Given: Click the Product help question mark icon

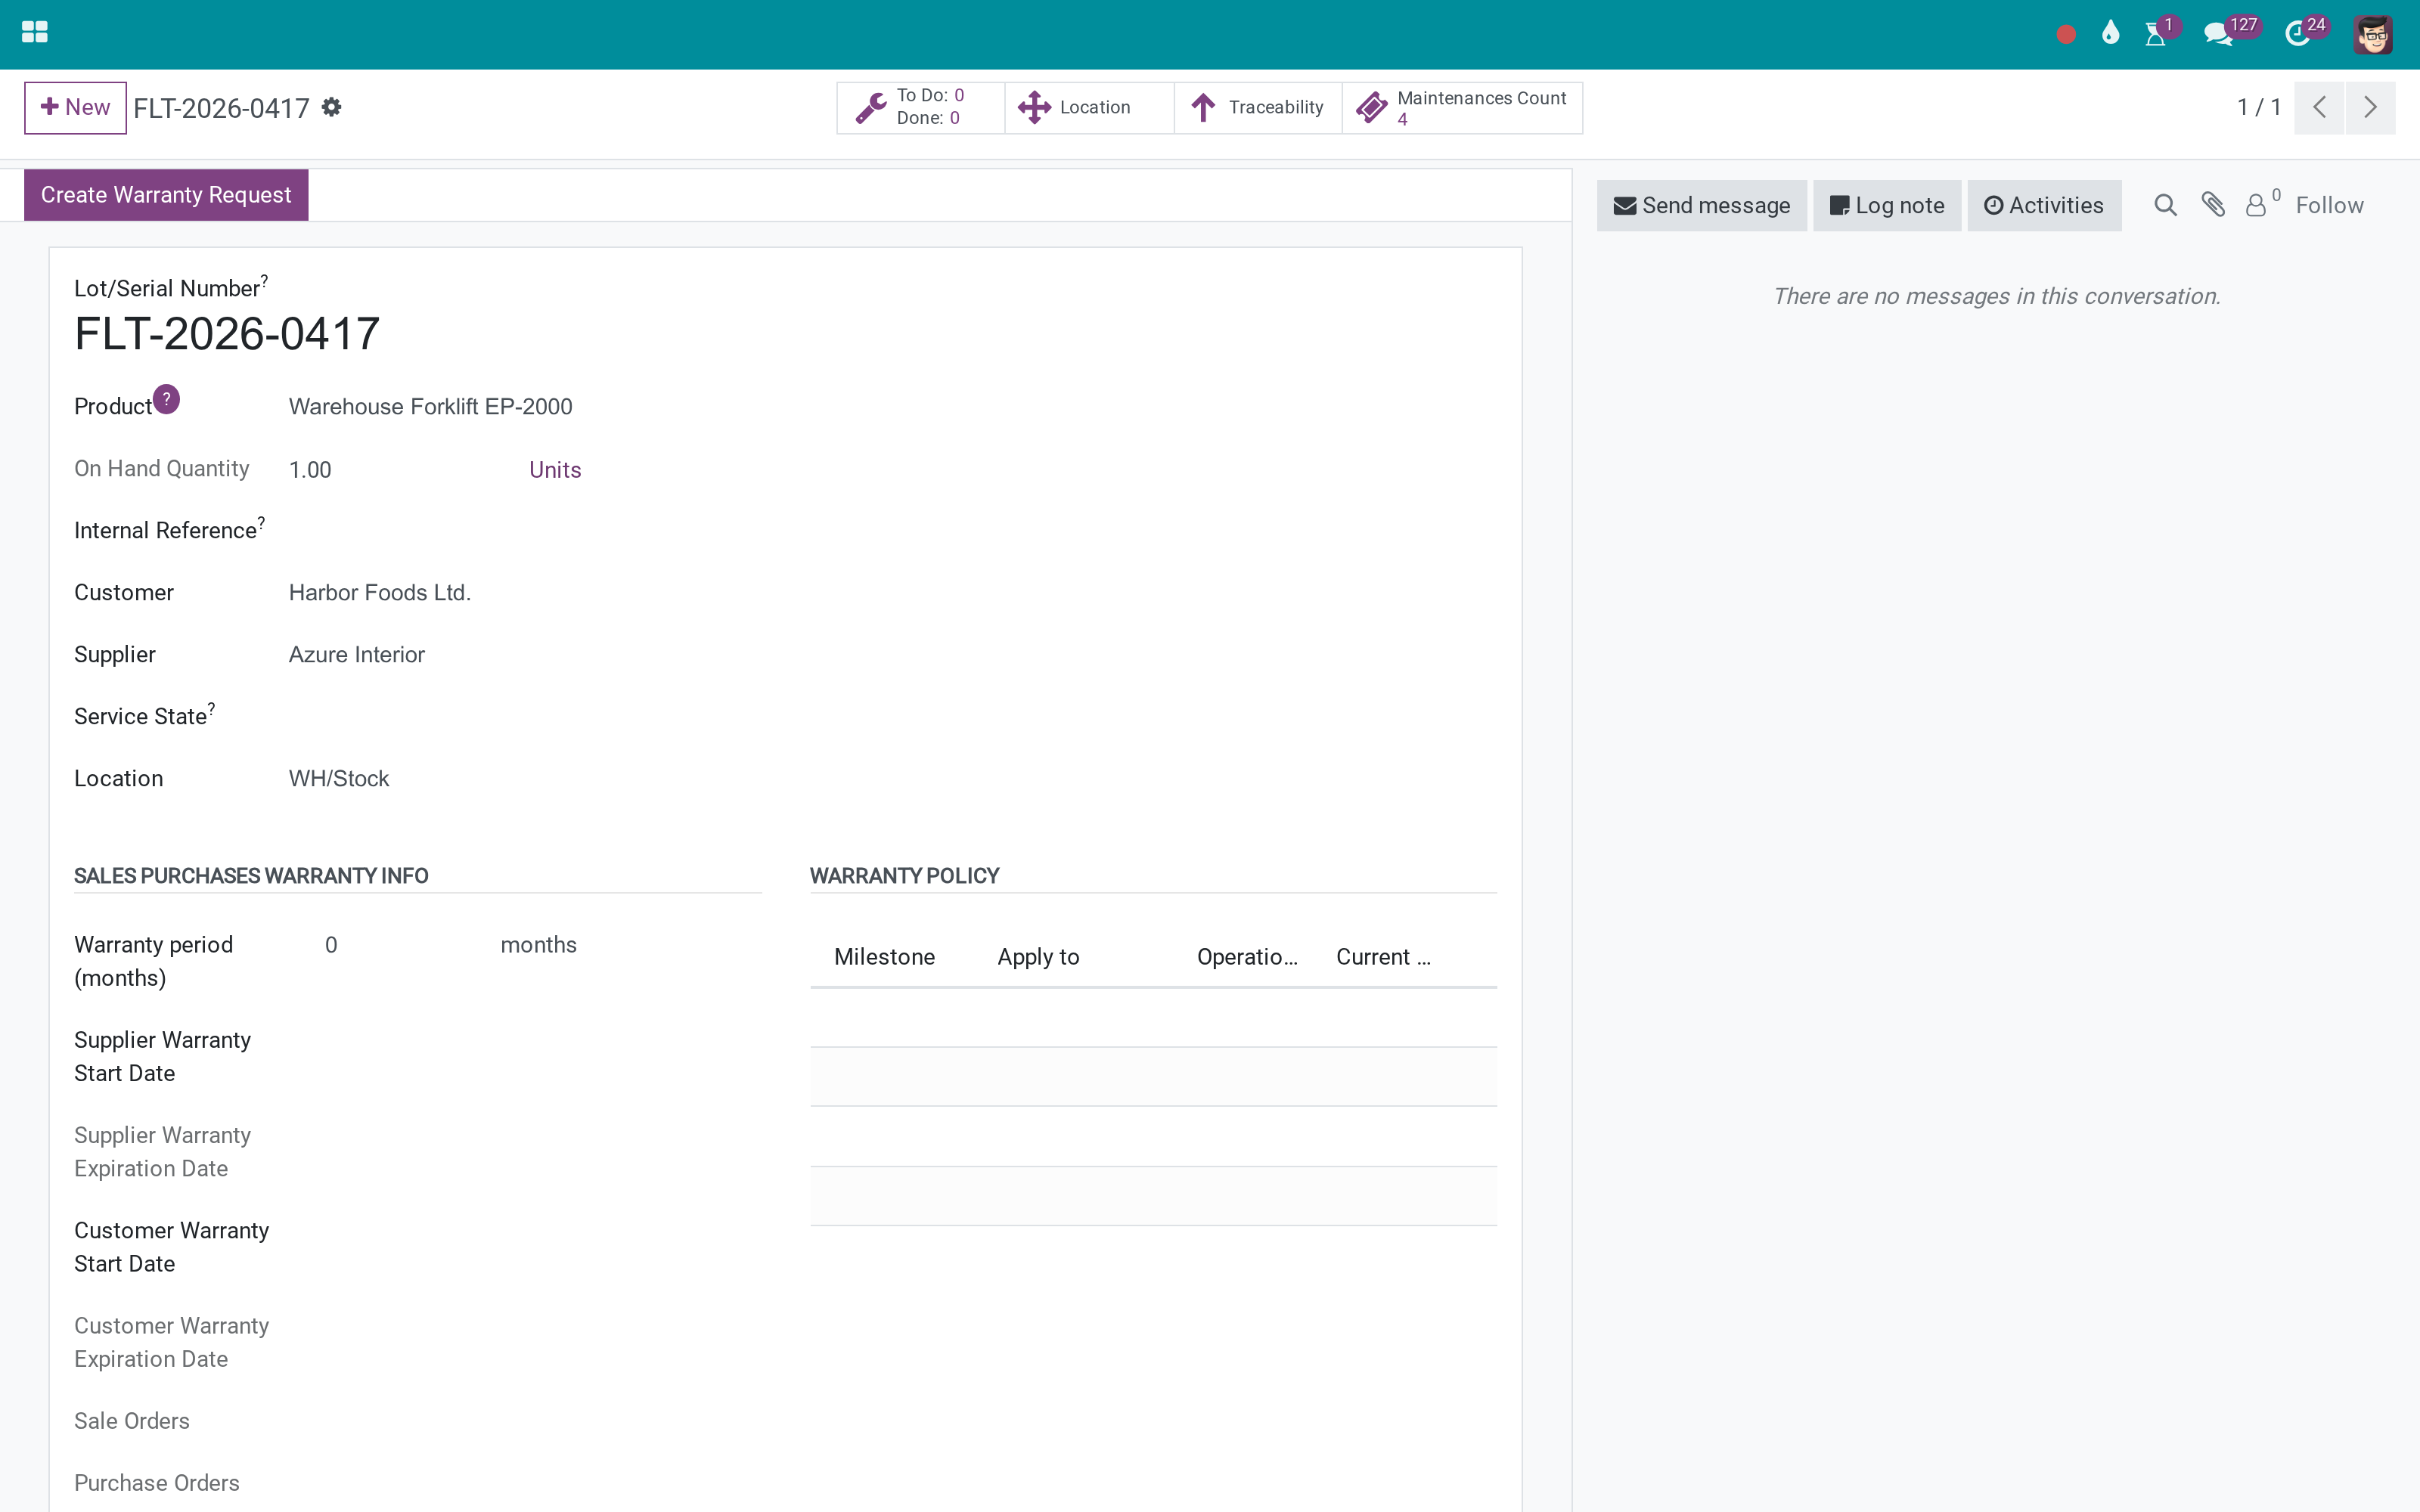Looking at the screenshot, I should pyautogui.click(x=166, y=398).
